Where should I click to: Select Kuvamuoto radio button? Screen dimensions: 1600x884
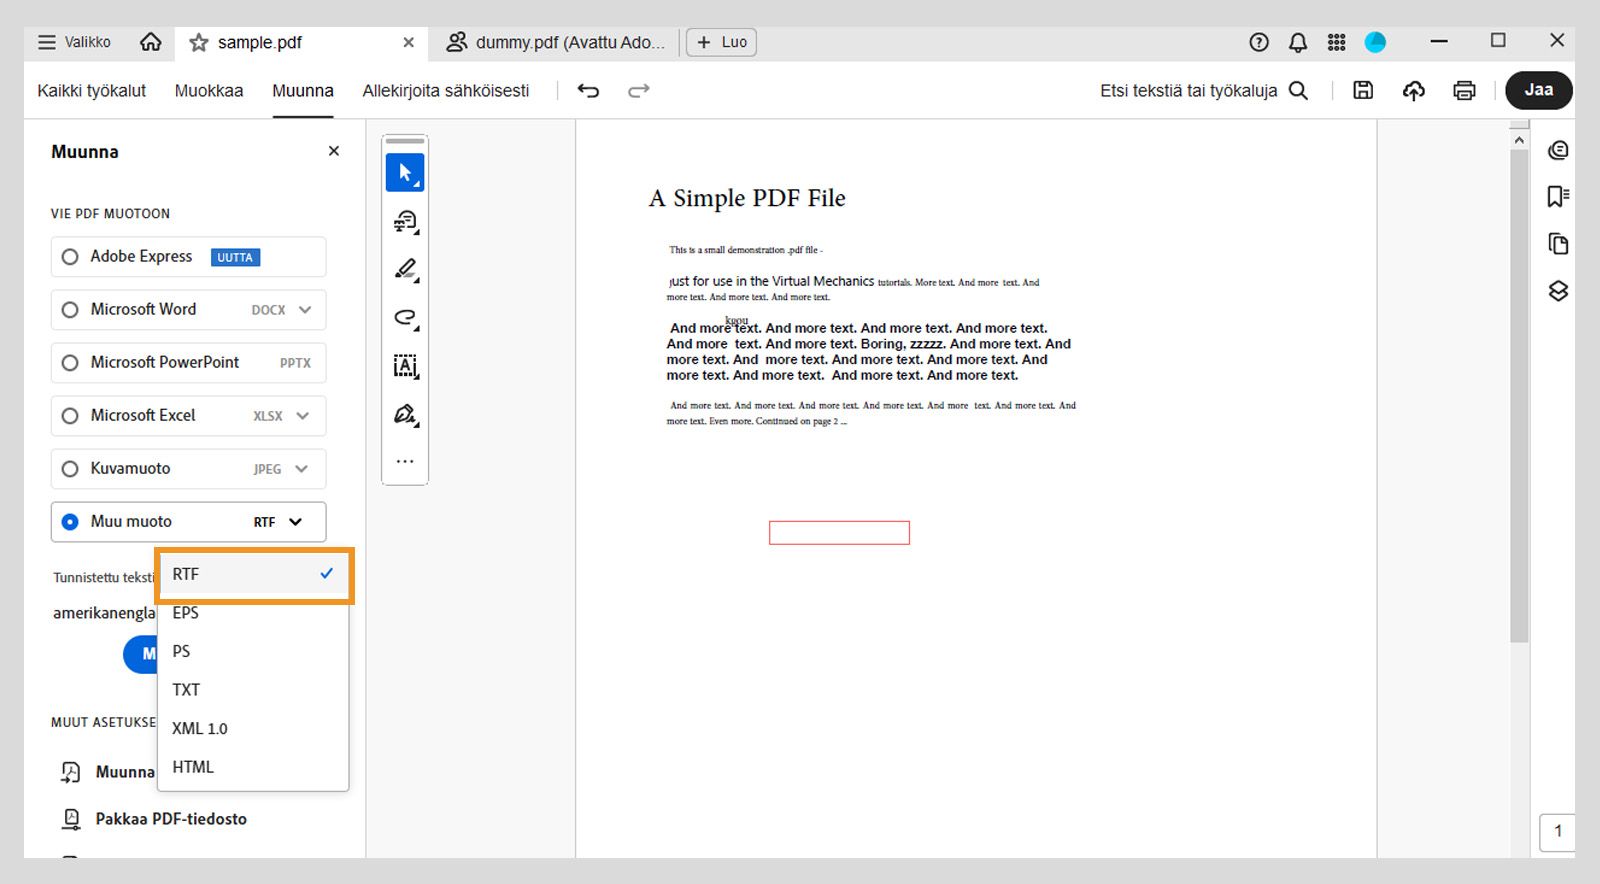[70, 469]
